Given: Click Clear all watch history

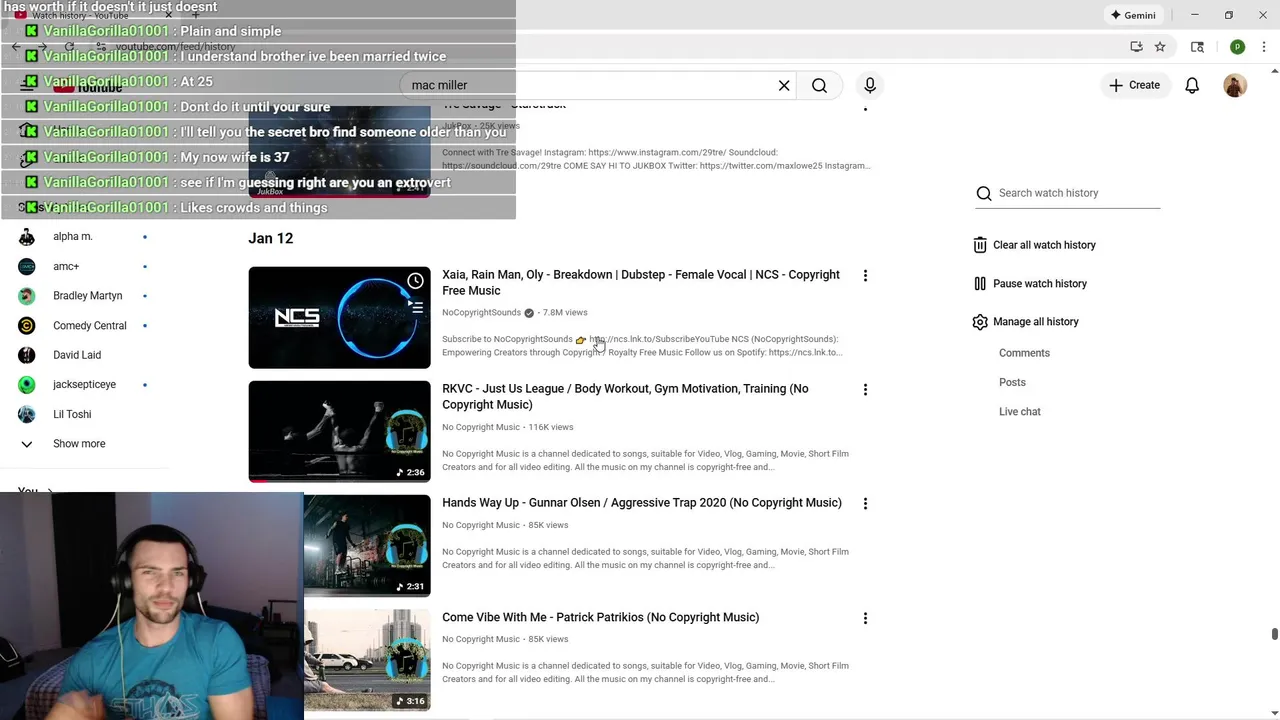Looking at the screenshot, I should coord(1033,245).
